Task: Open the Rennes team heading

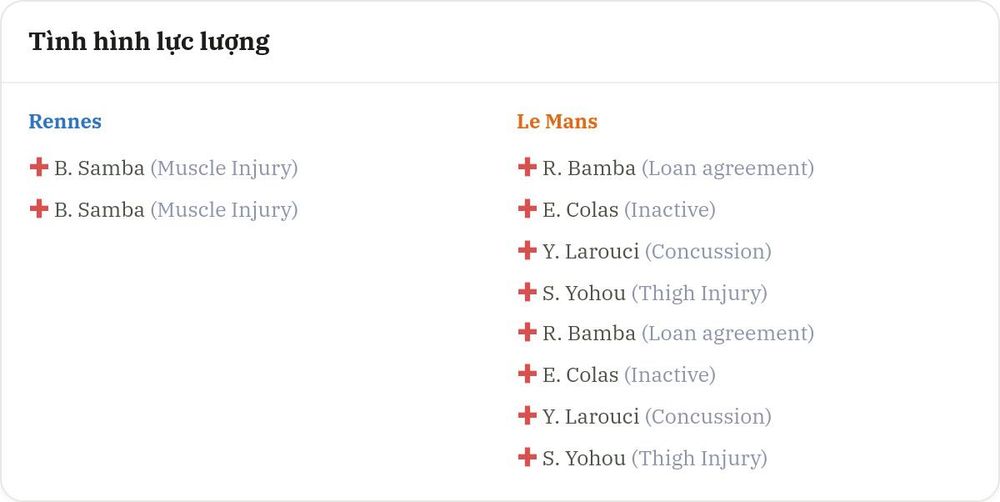Action: tap(65, 121)
